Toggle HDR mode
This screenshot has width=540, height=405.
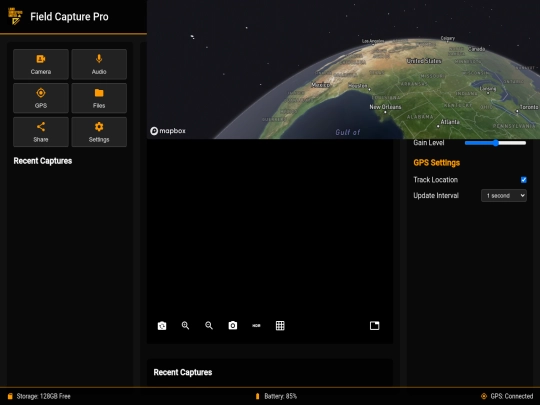(x=256, y=325)
